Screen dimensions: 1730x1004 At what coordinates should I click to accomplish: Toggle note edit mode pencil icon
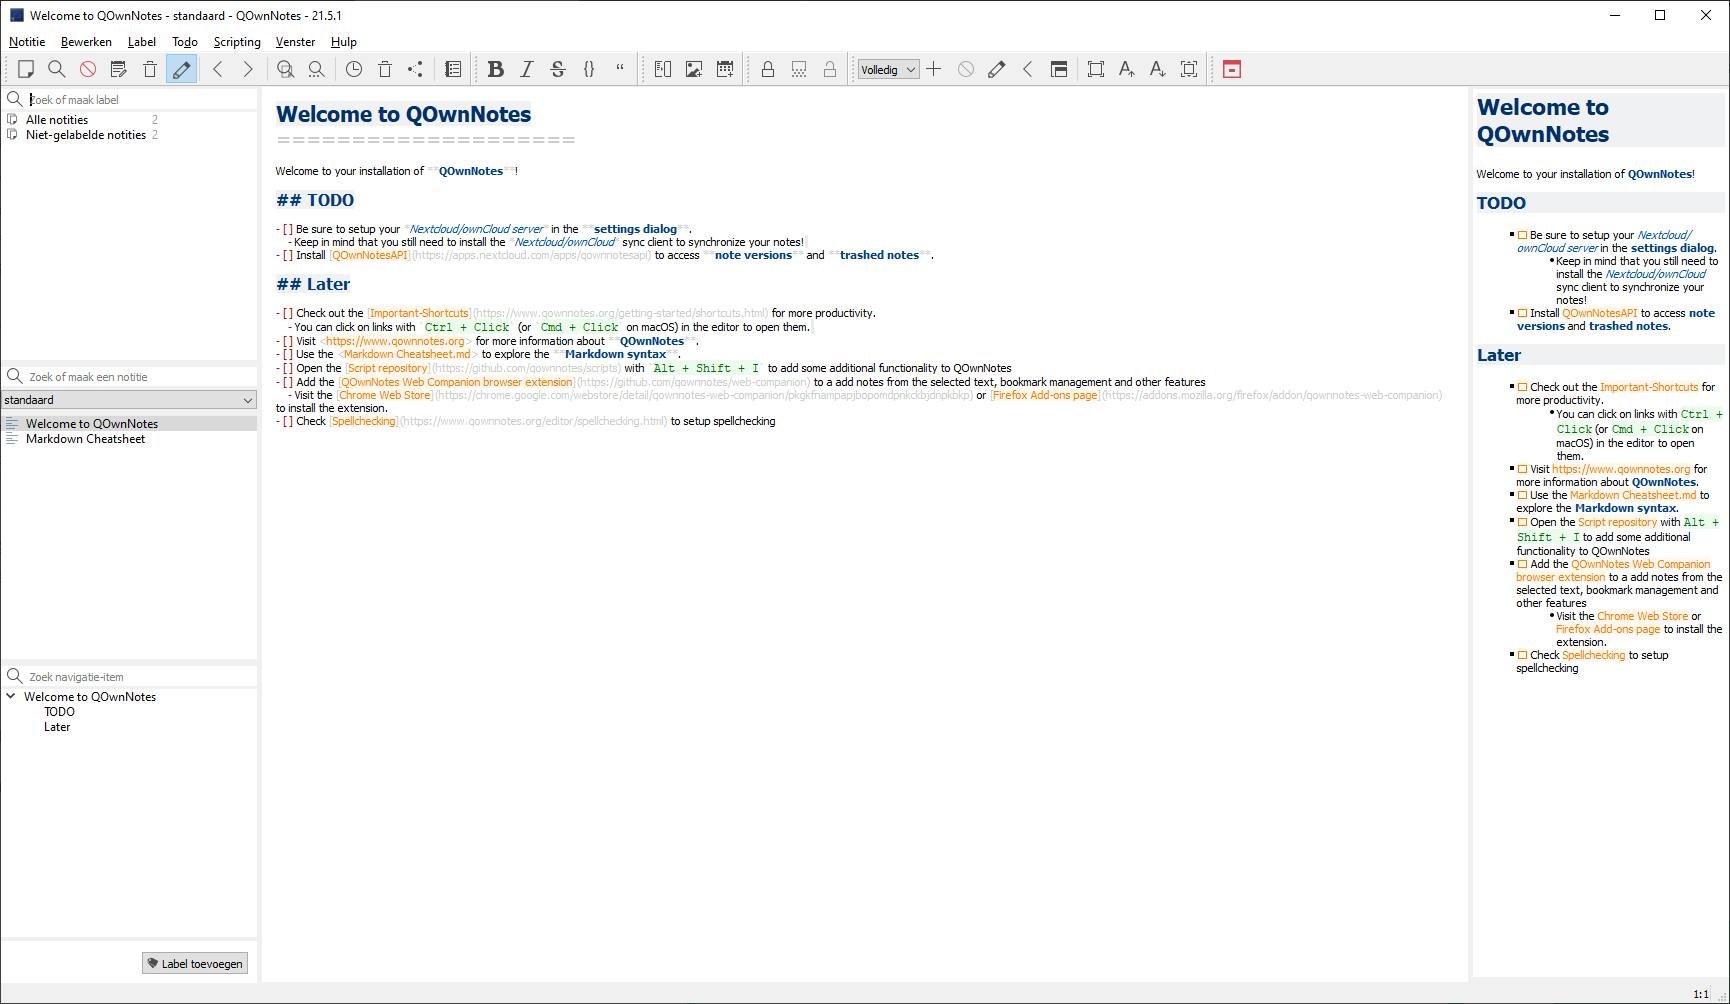pyautogui.click(x=181, y=69)
